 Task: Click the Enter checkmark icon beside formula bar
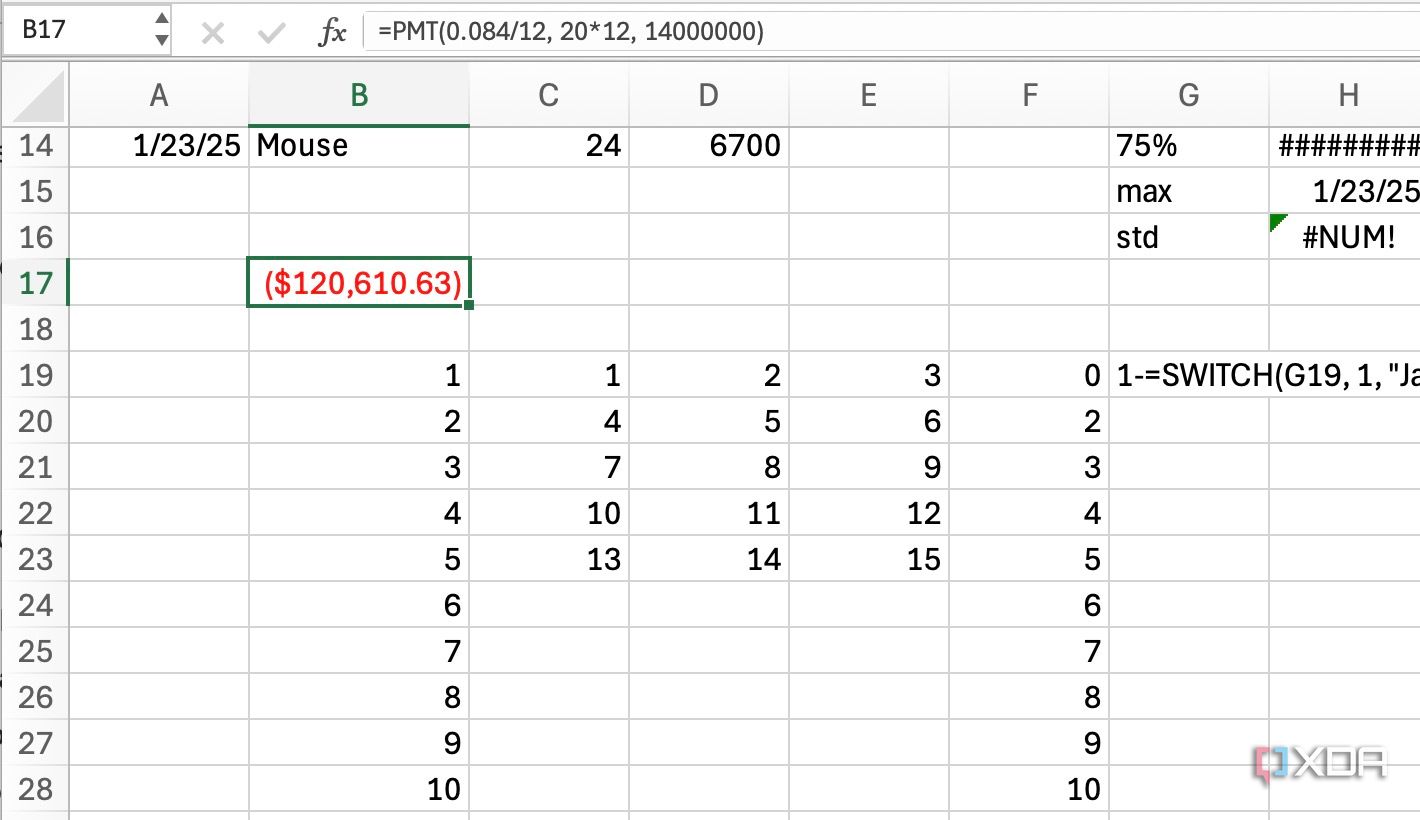click(x=269, y=32)
